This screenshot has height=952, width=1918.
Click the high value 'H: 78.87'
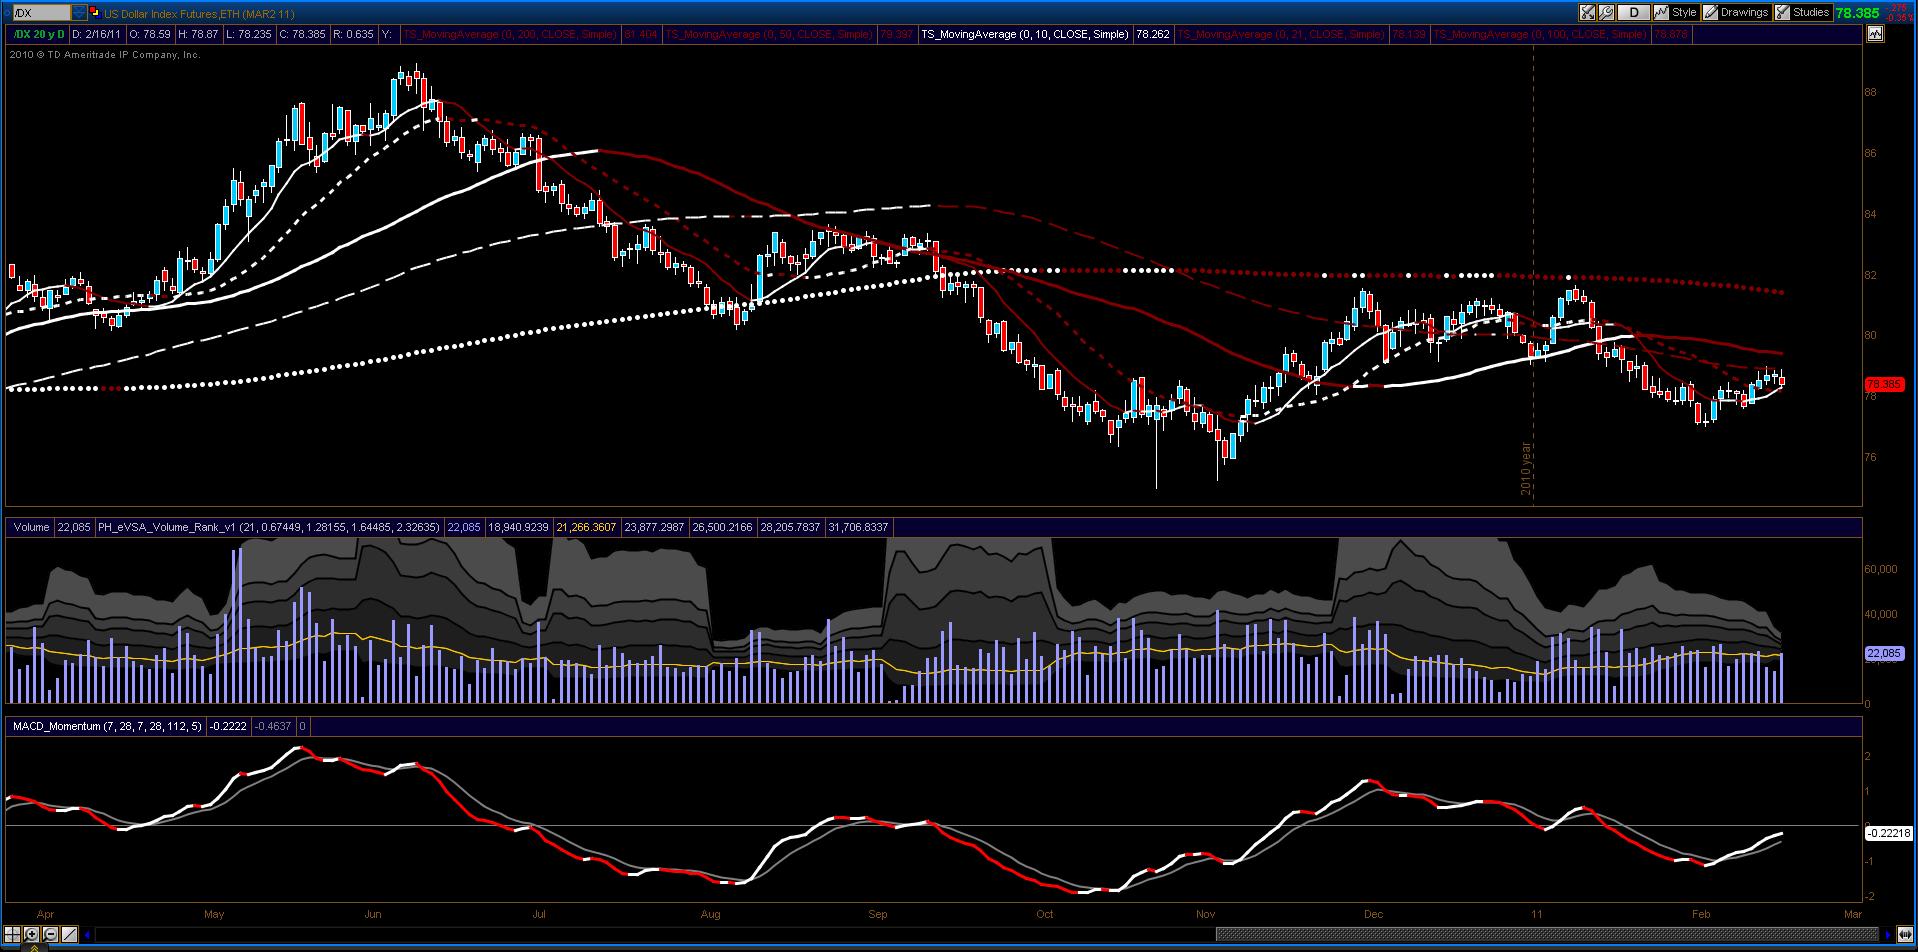tap(198, 34)
